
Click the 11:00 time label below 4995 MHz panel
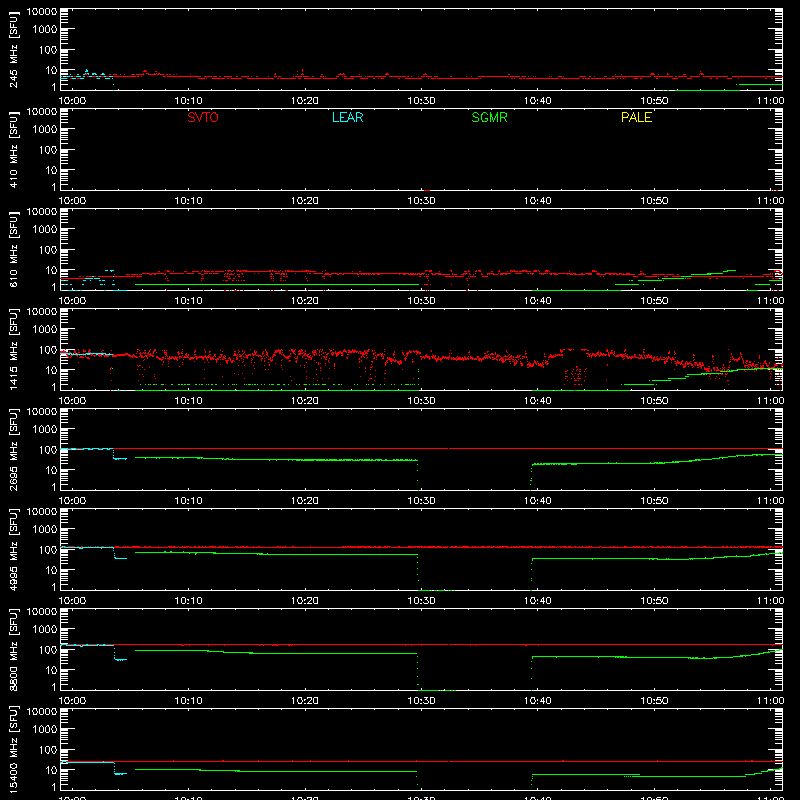[x=770, y=601]
